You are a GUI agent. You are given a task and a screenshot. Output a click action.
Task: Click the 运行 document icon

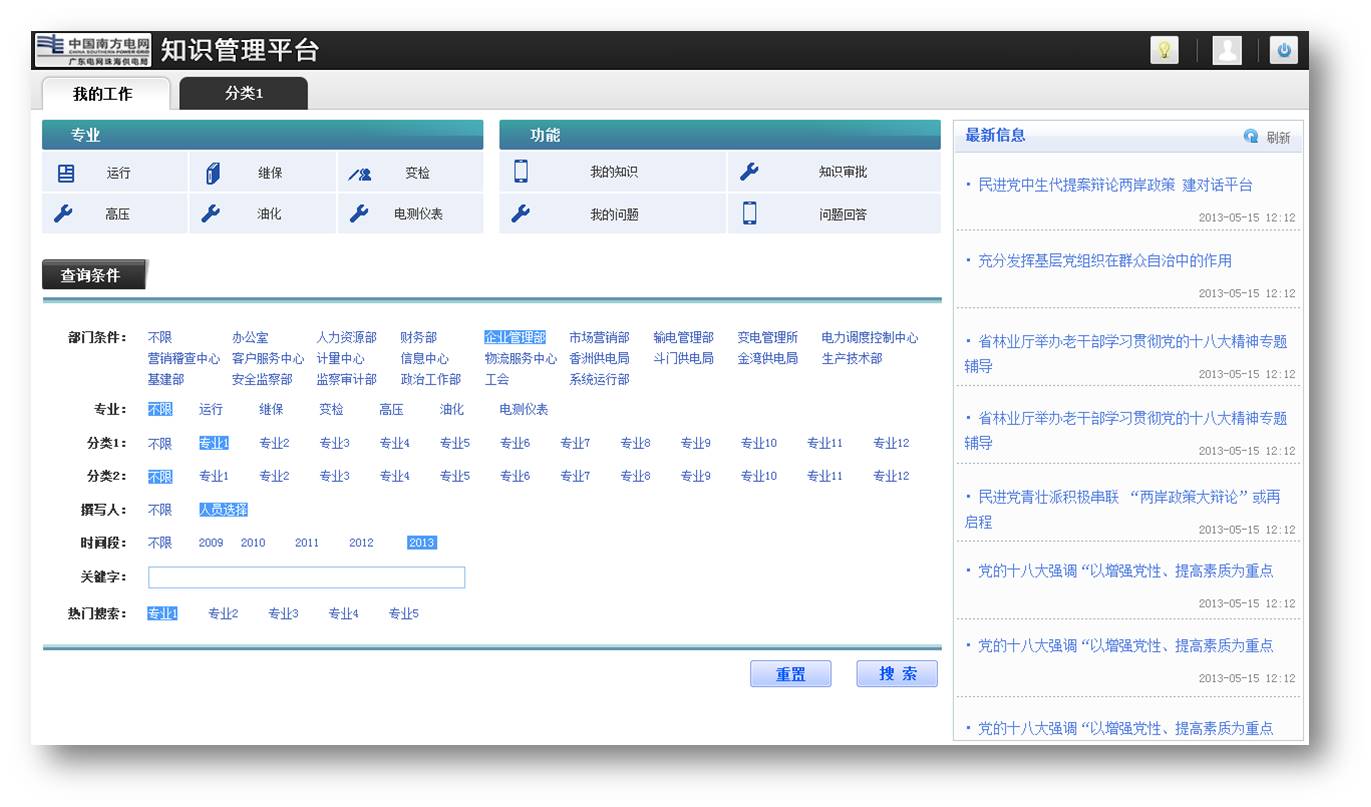click(66, 173)
